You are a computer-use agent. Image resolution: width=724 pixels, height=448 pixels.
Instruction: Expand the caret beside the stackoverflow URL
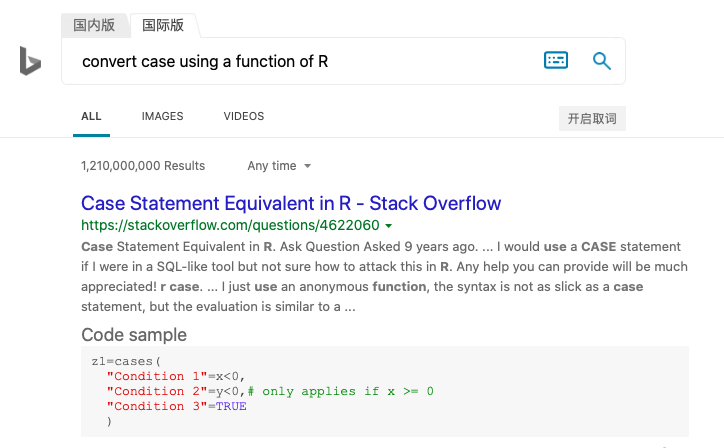(x=388, y=226)
